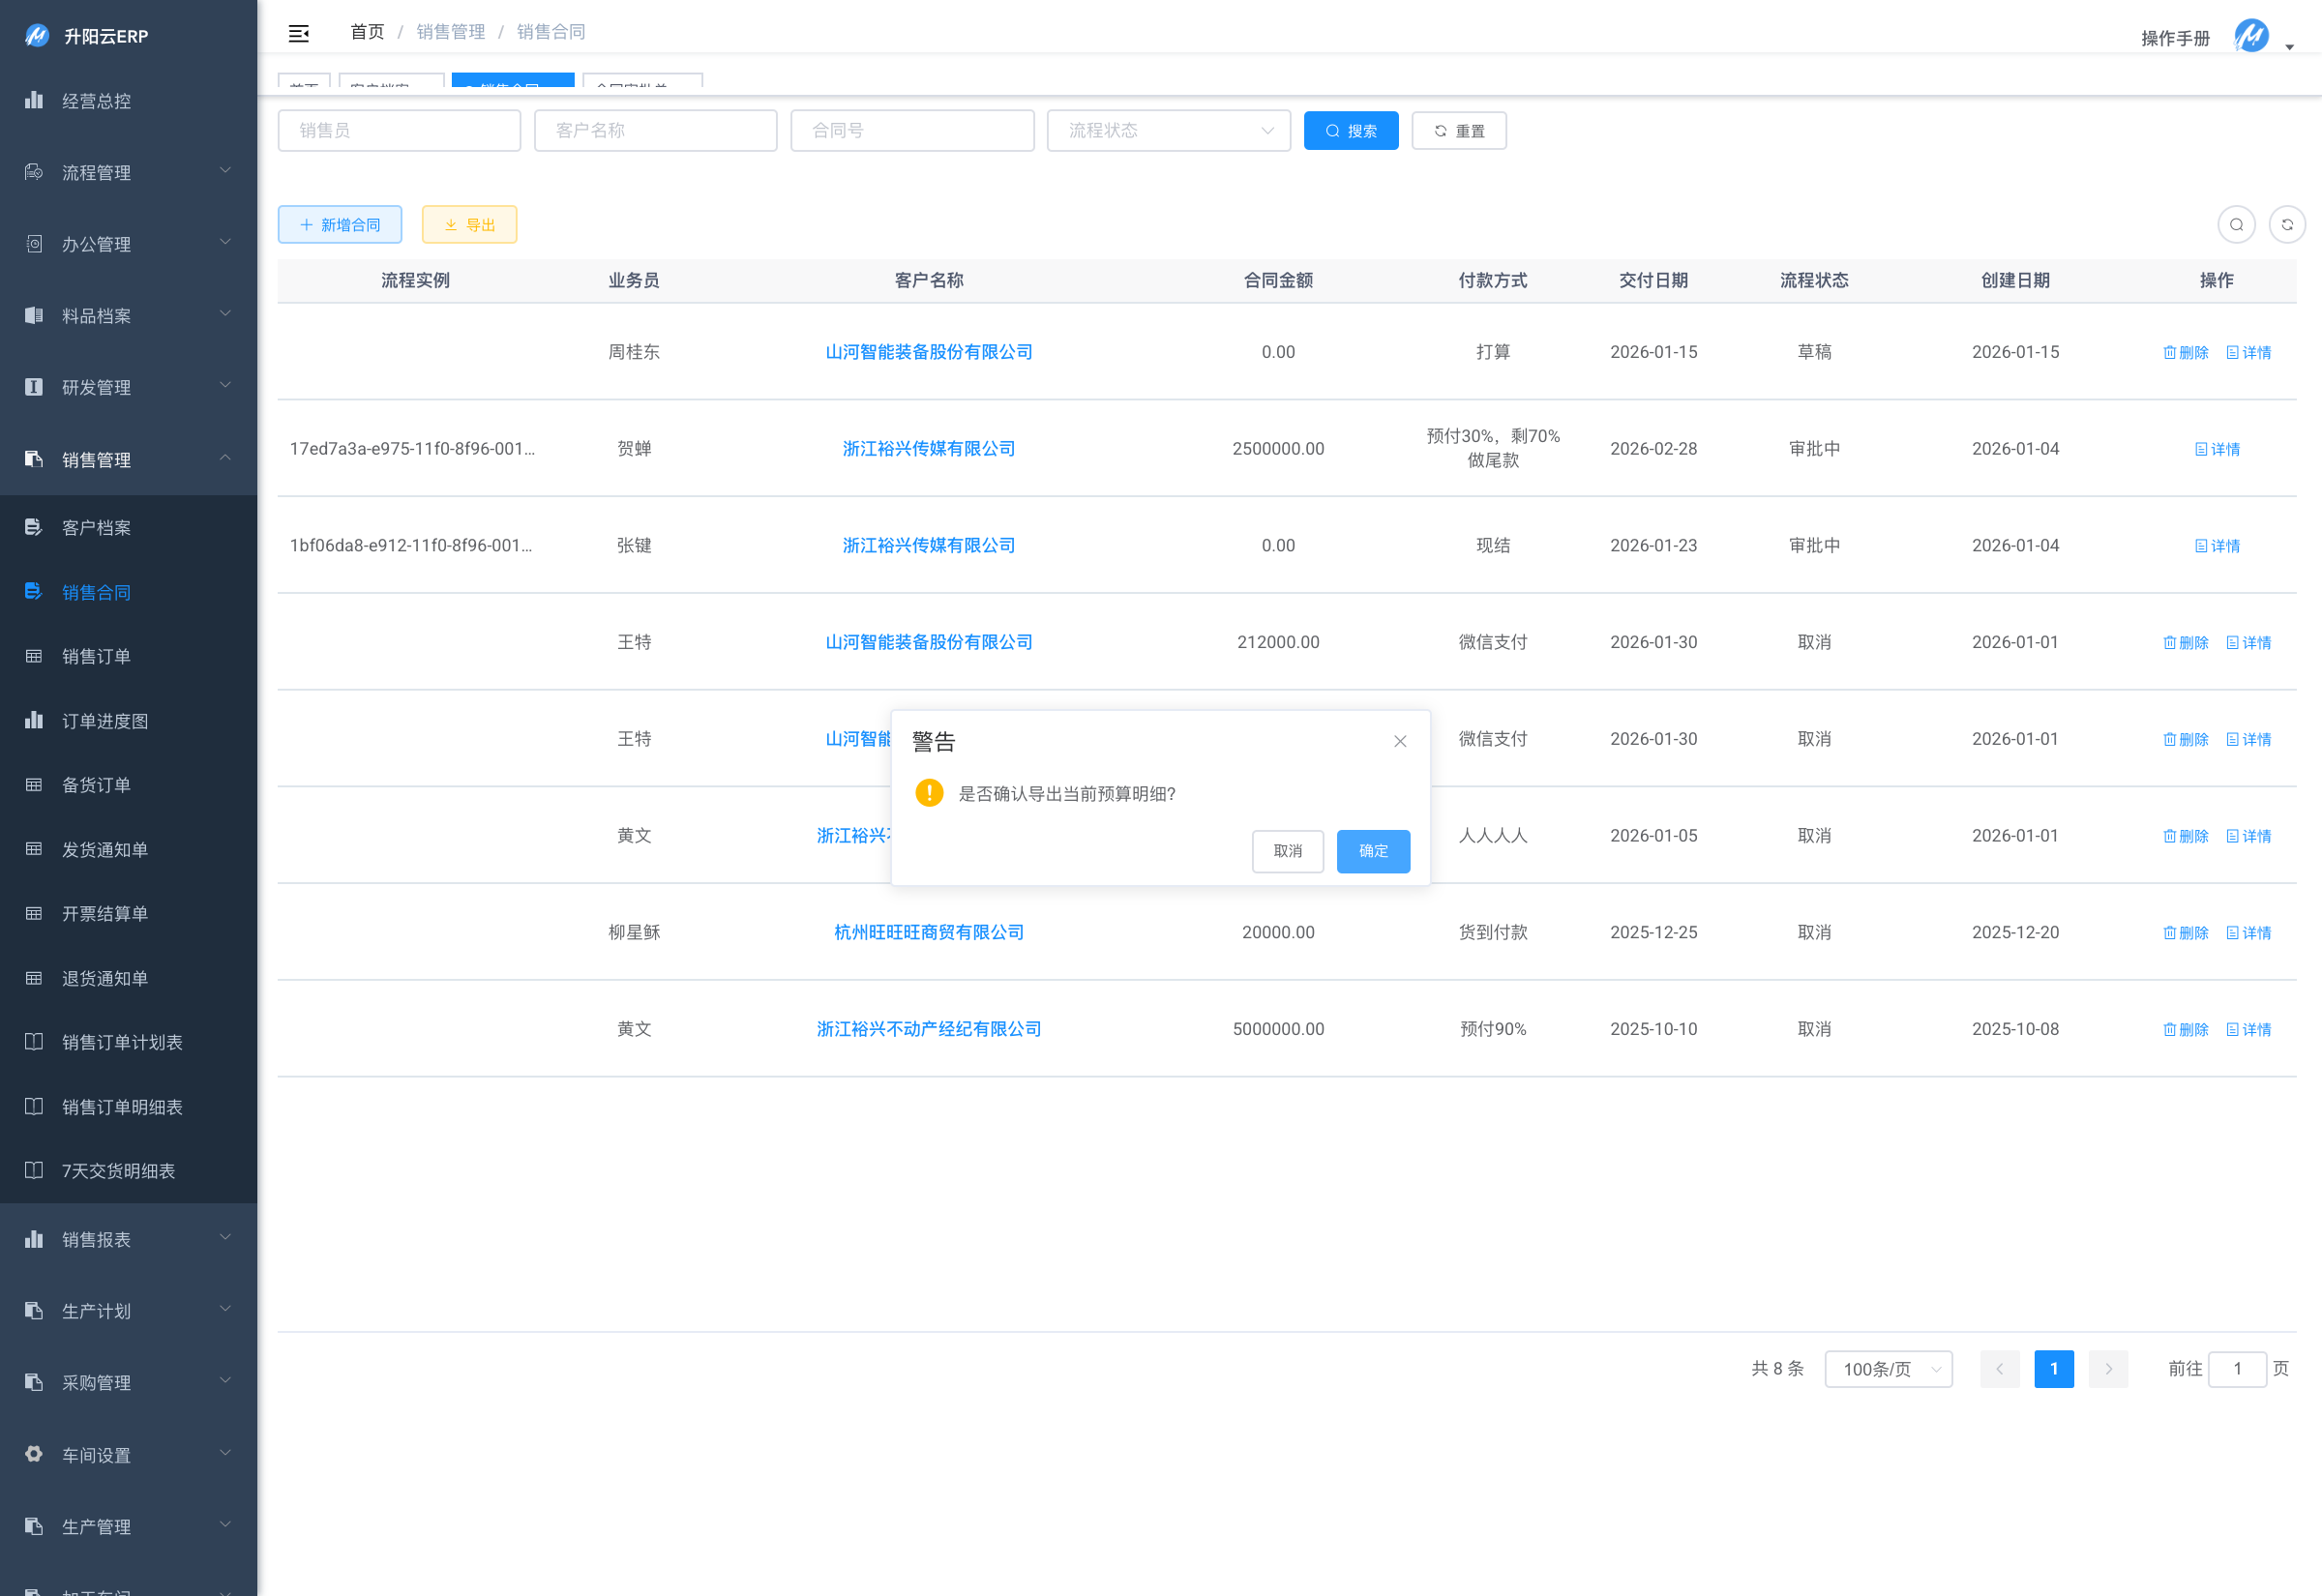The width and height of the screenshot is (2322, 1596).
Task: Open the 销售订单 menu item
Action: [97, 657]
